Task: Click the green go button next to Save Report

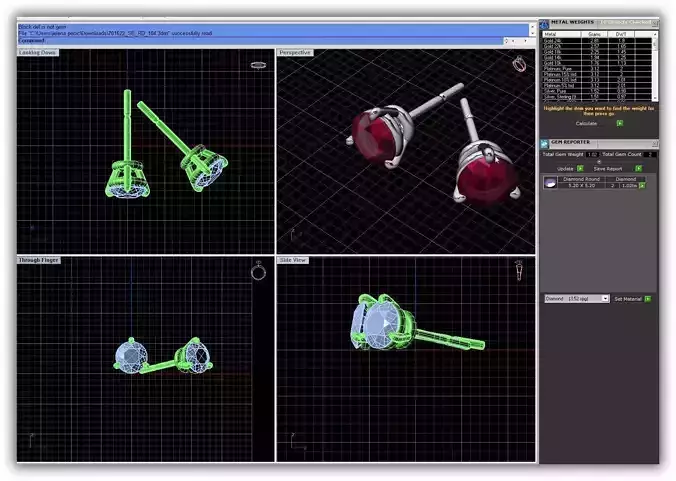Action: point(638,169)
